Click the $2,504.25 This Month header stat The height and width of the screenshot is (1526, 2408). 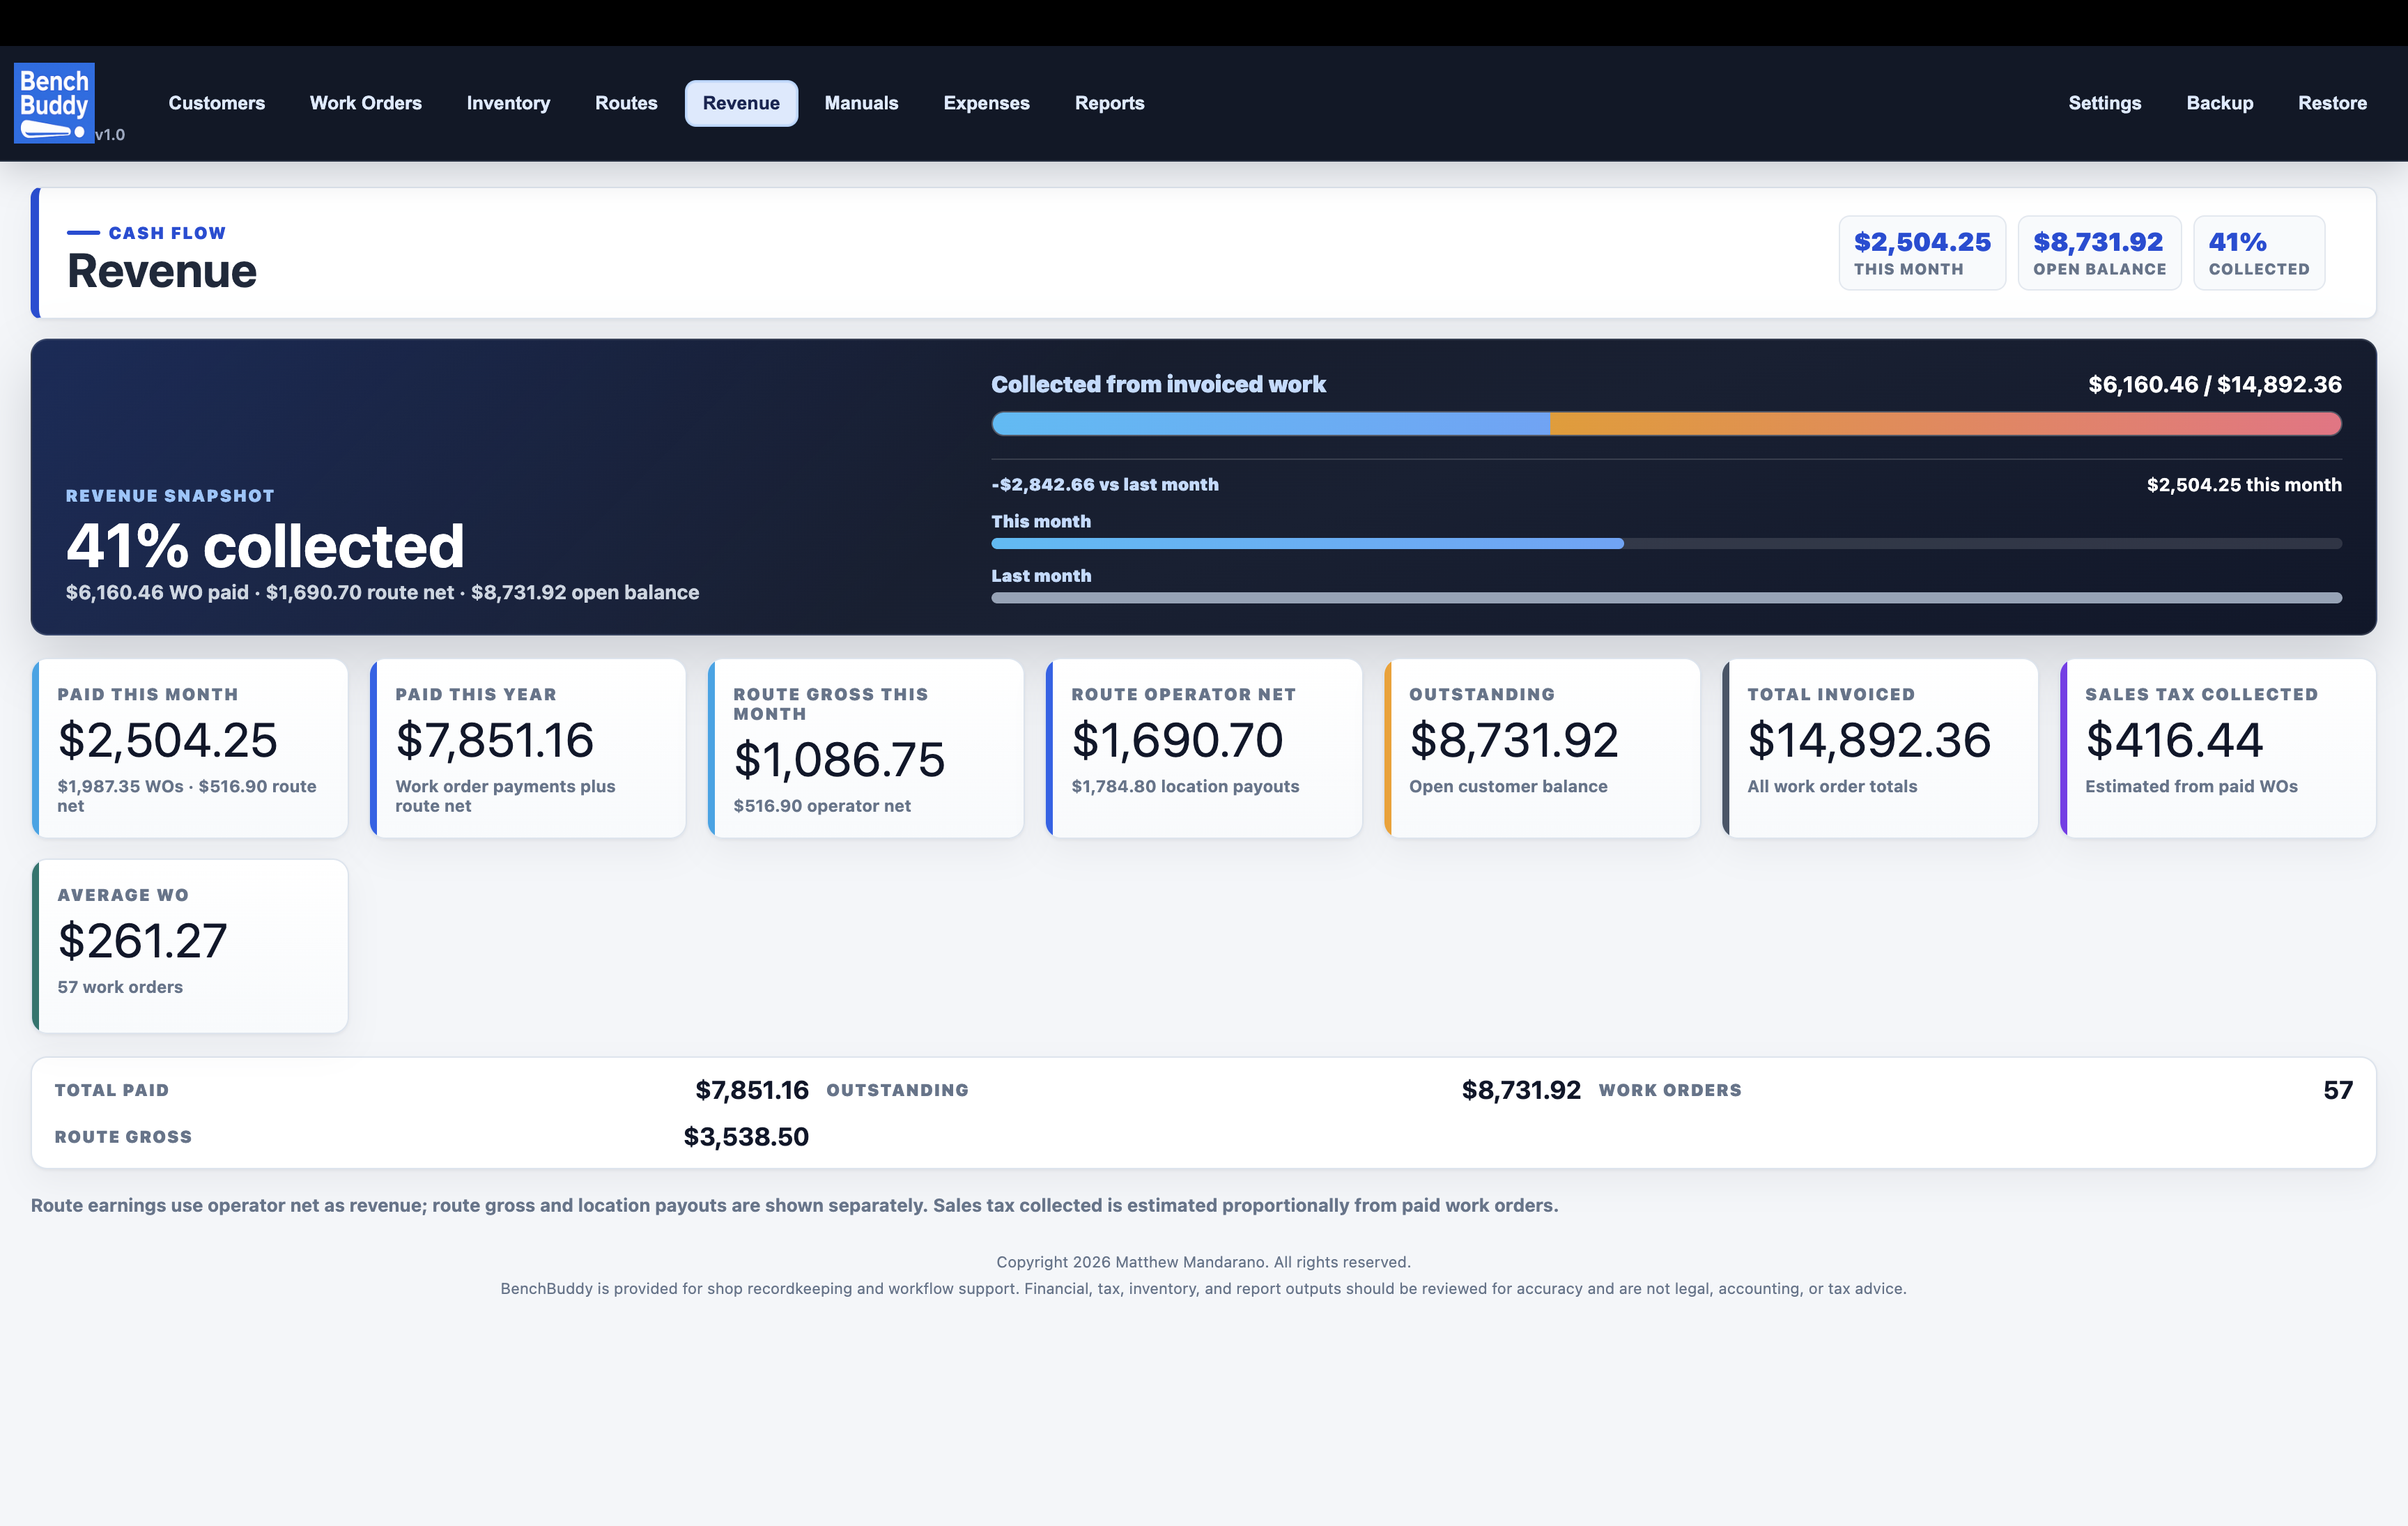tap(1922, 253)
